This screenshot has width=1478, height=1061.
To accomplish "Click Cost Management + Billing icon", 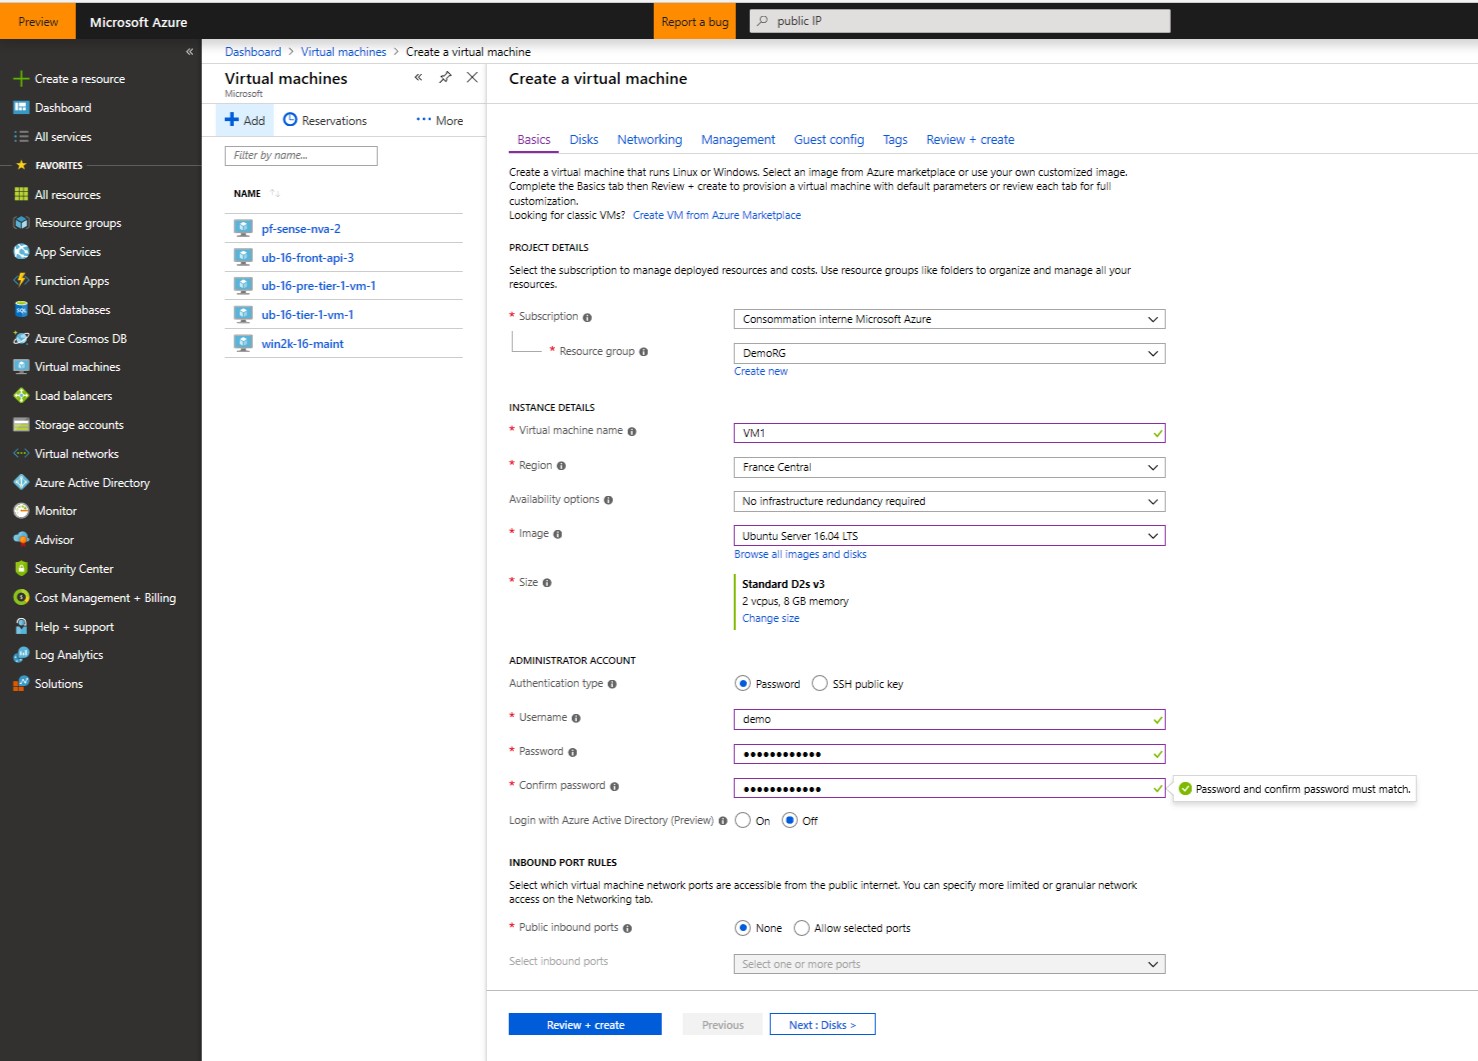I will pyautogui.click(x=20, y=598).
